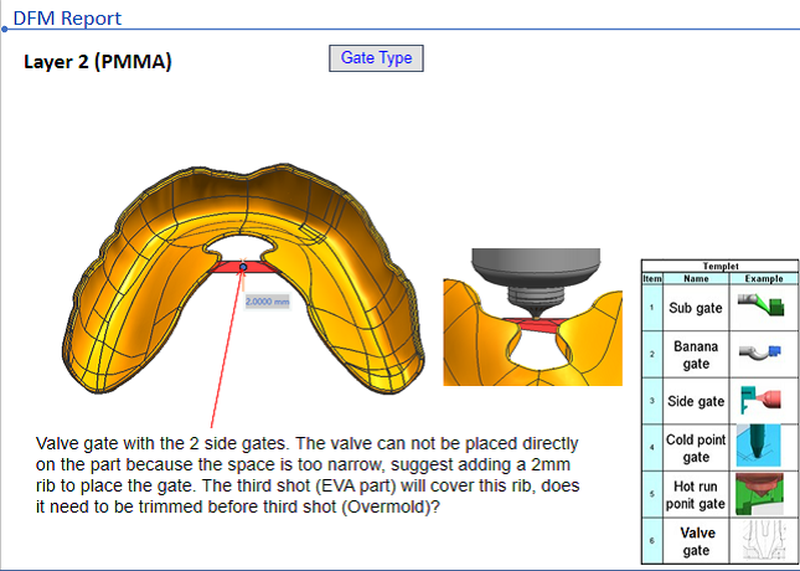Screen dimensions: 800x571
Task: Click the Gate Type button
Action: [x=376, y=59]
